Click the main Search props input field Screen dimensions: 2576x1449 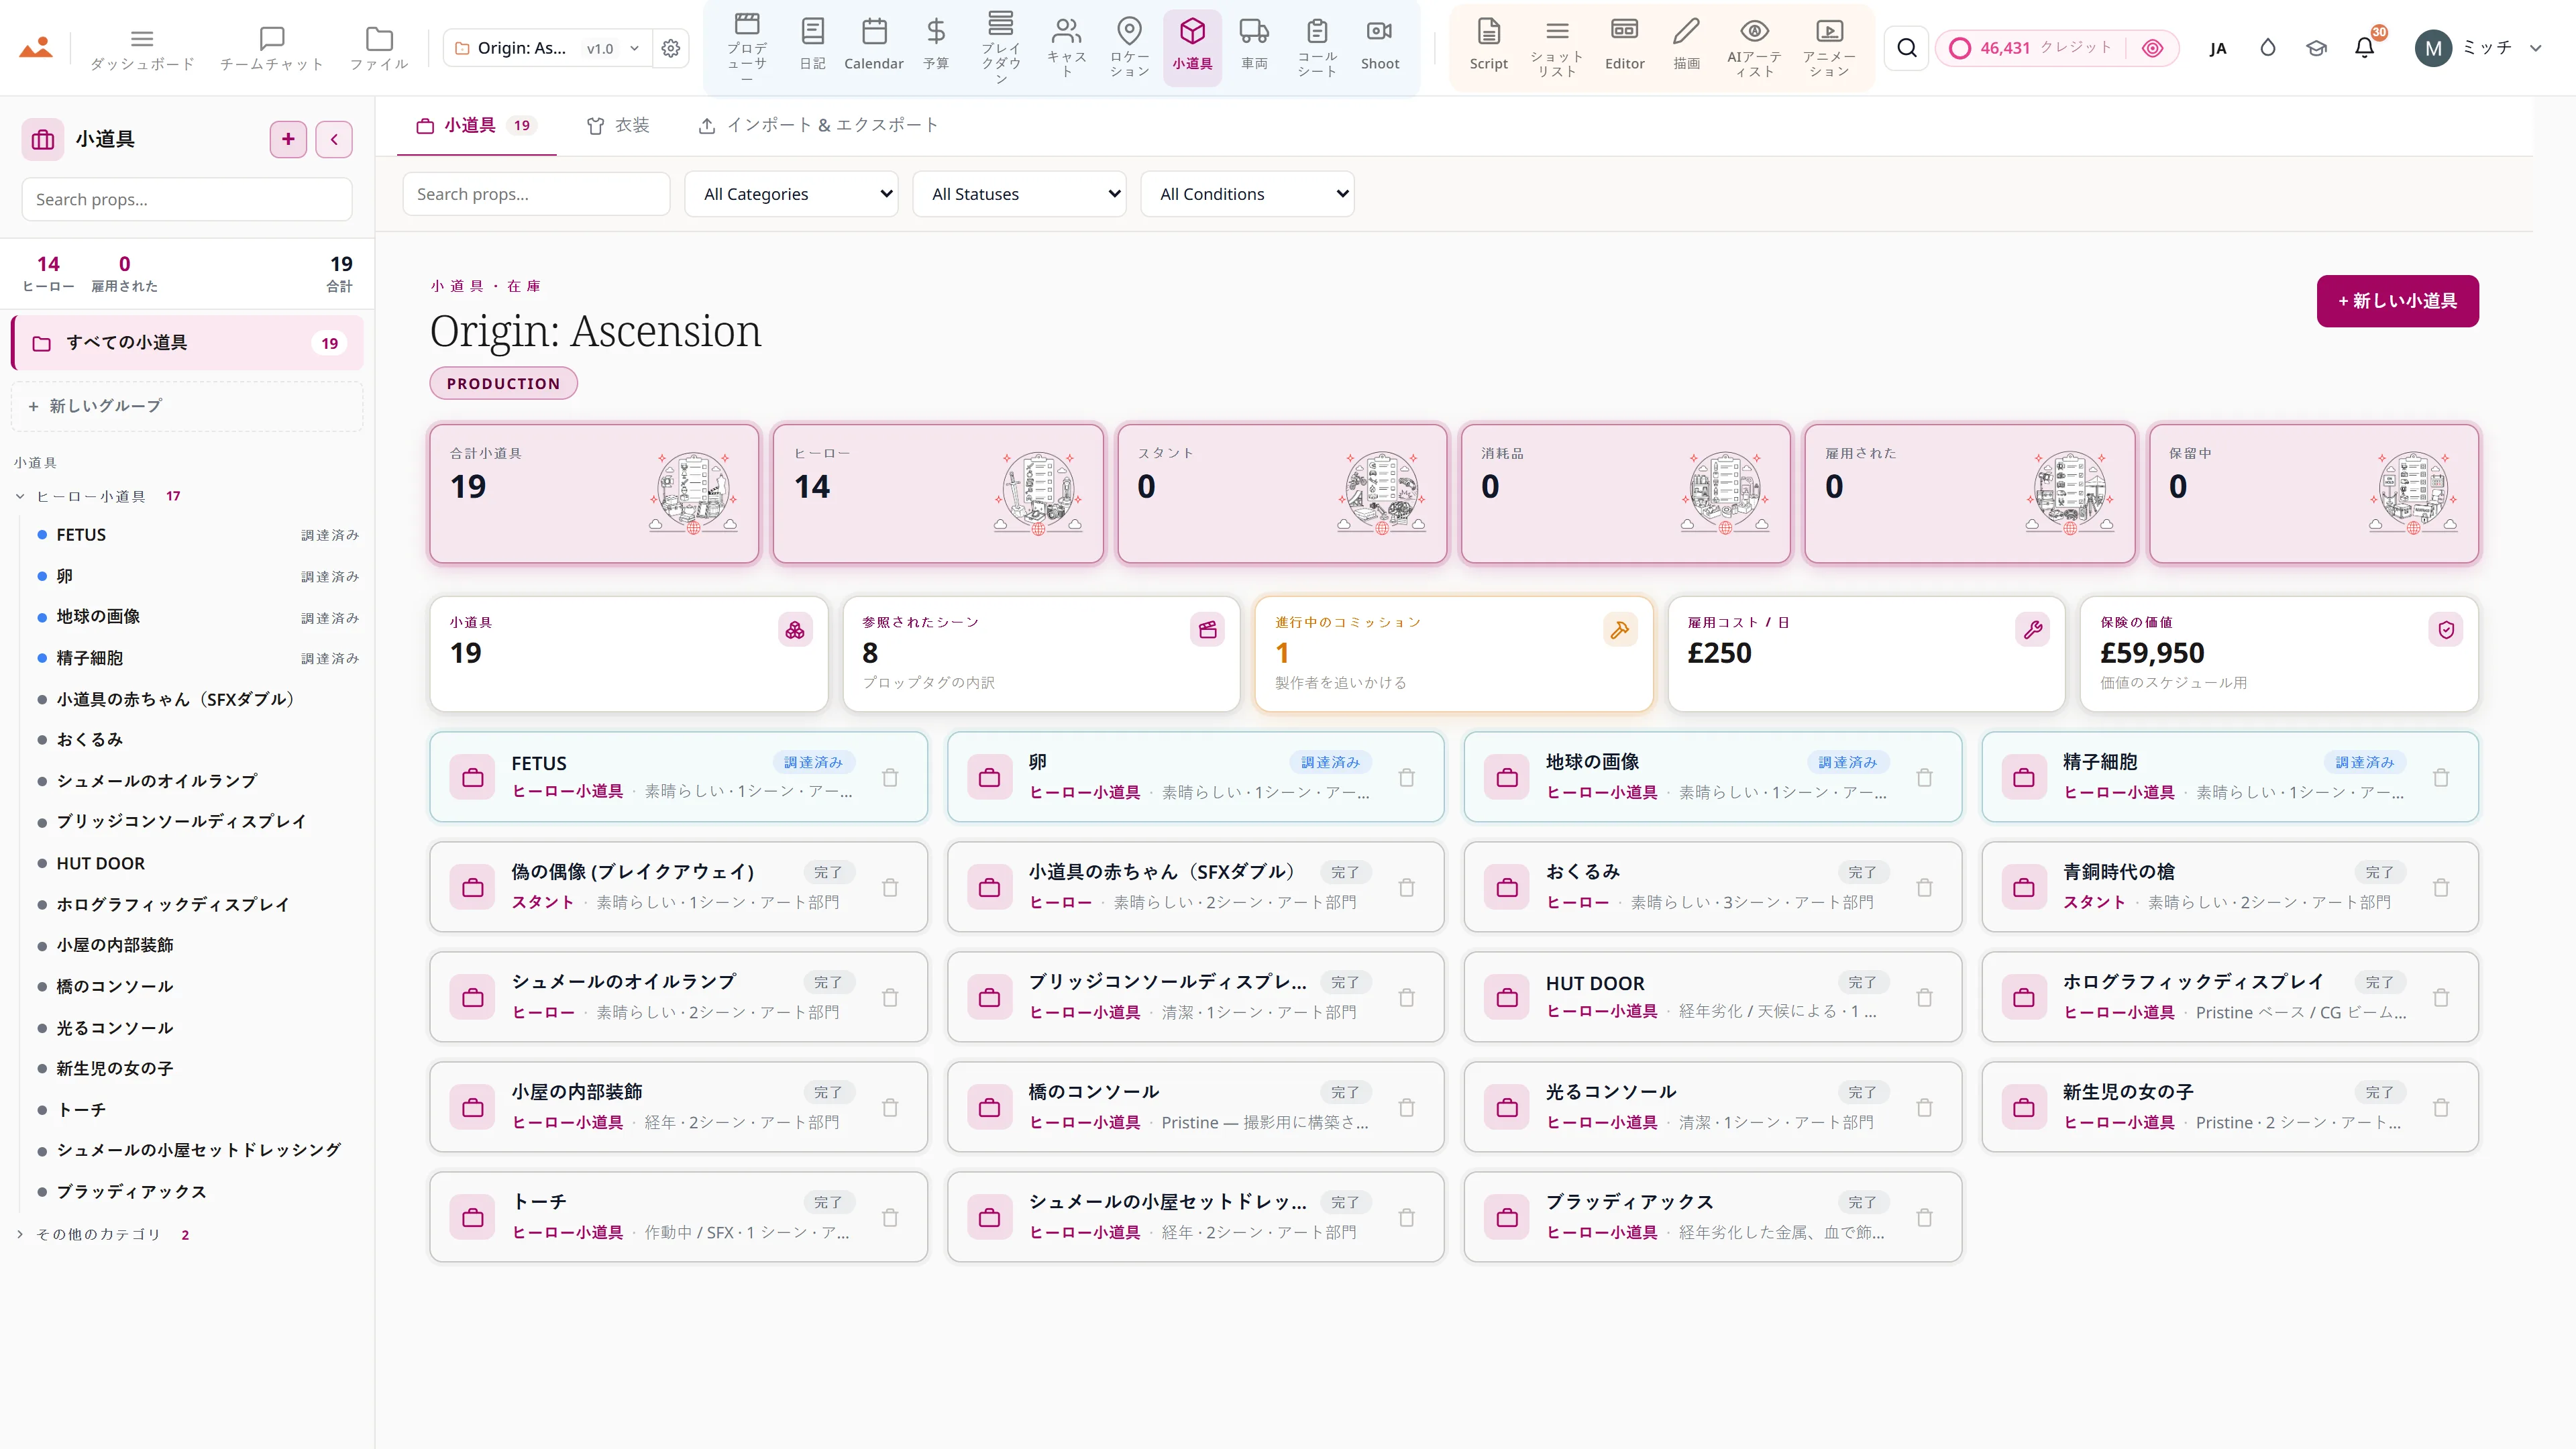(x=536, y=194)
